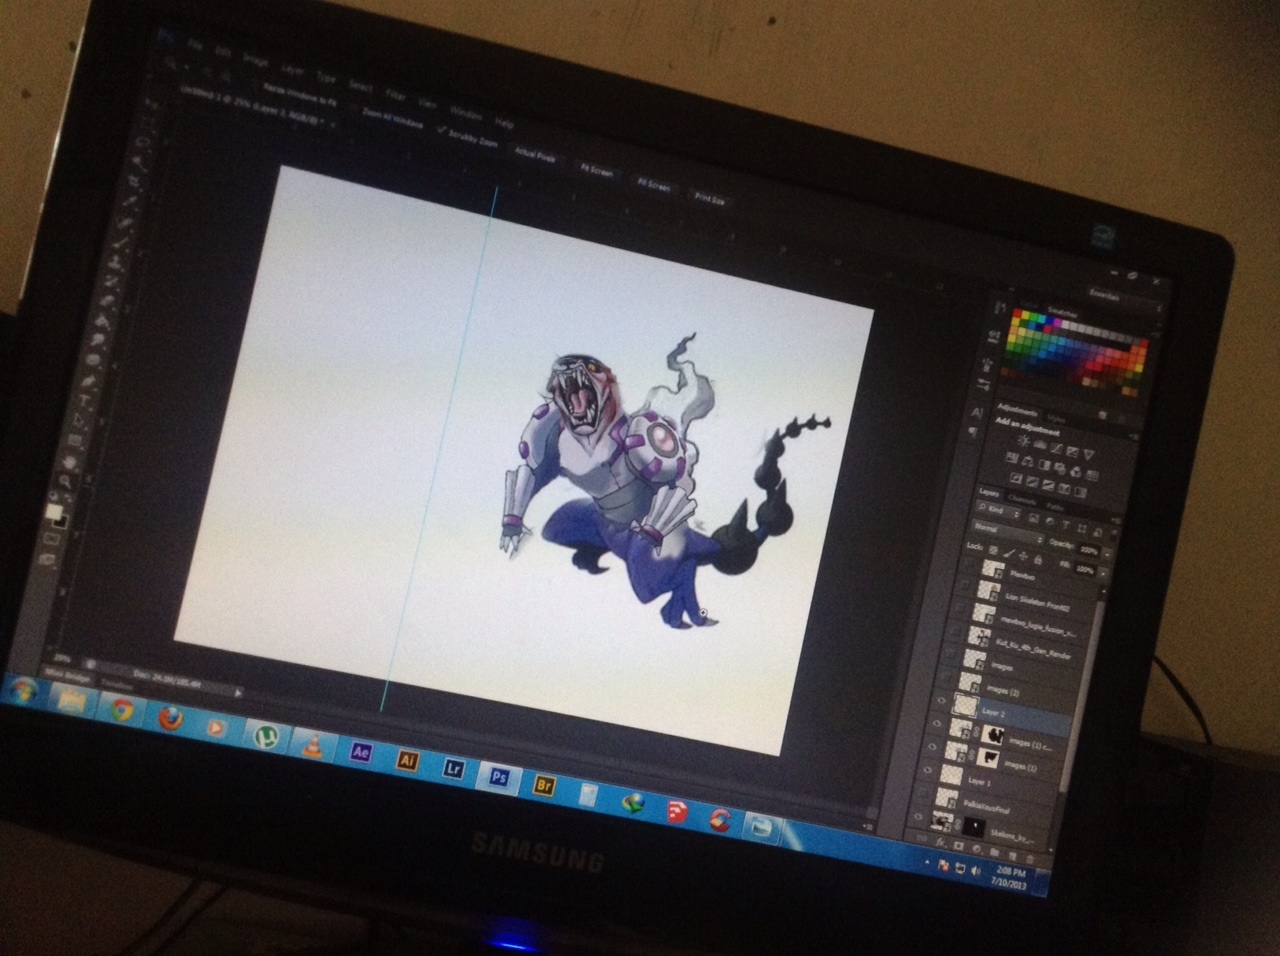The height and width of the screenshot is (956, 1280).
Task: Open the Paragraph panel icon
Action: tap(975, 432)
